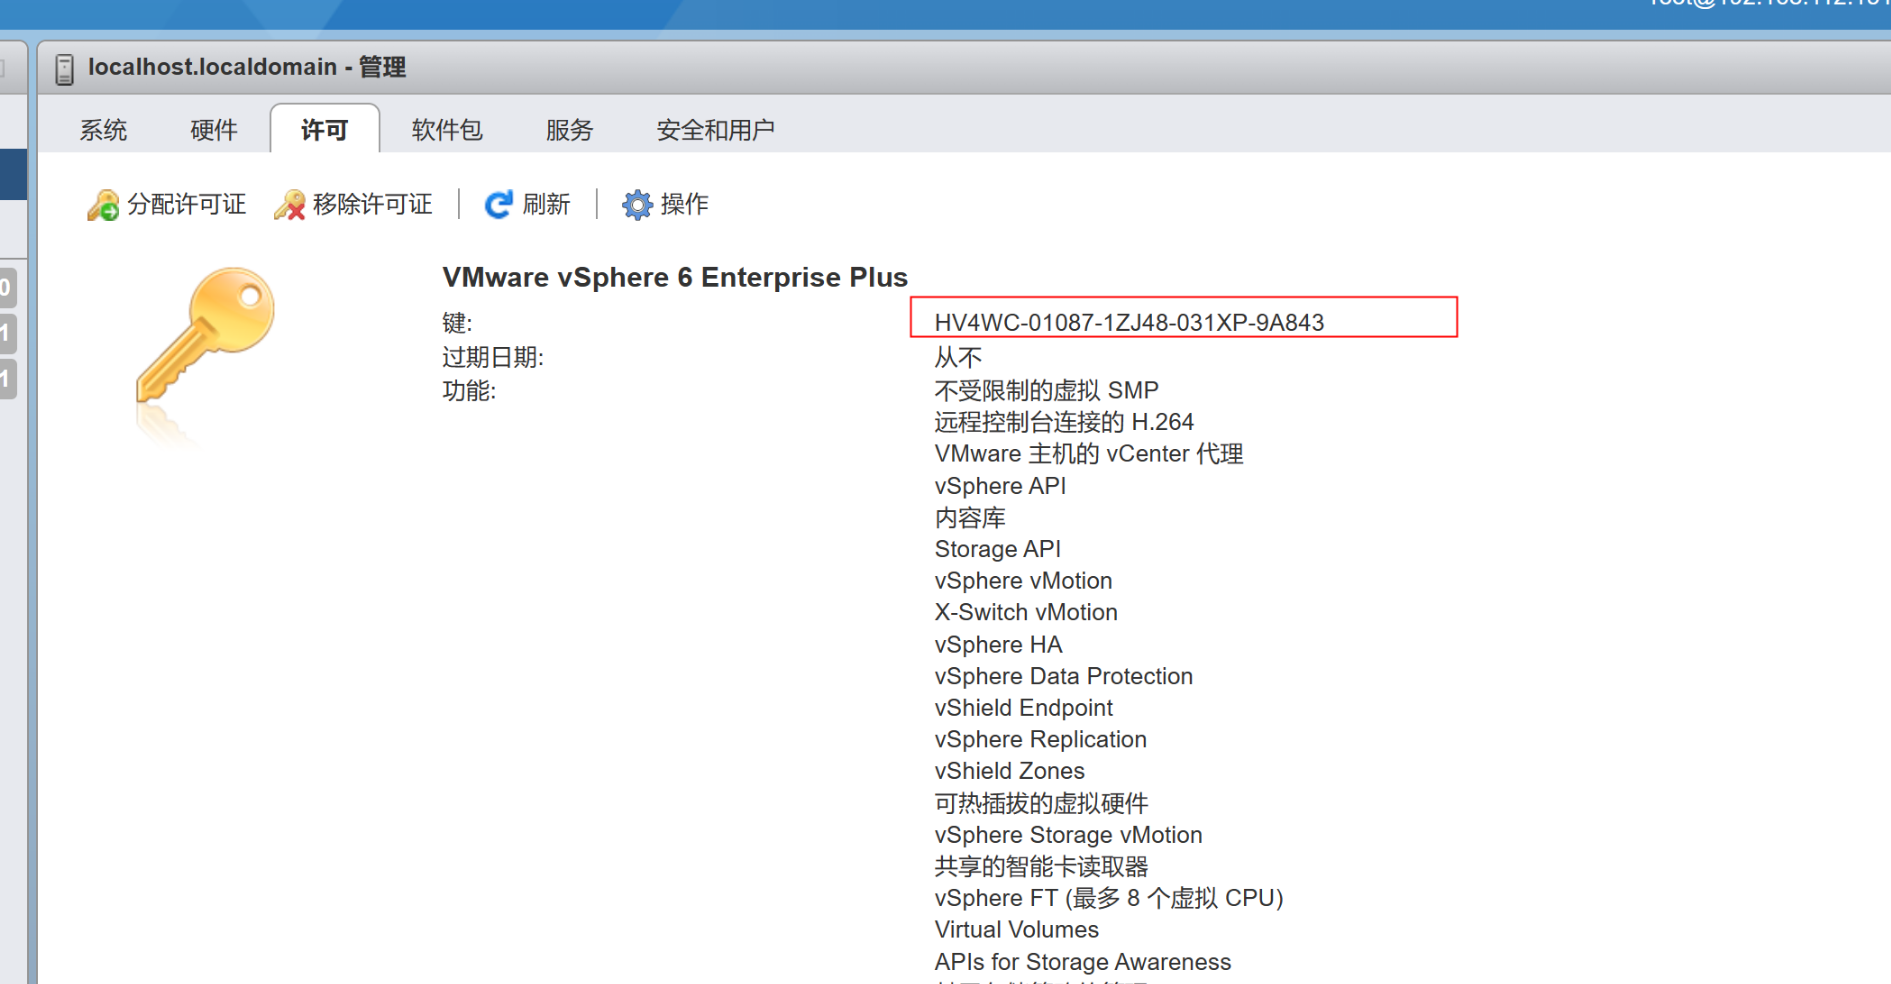This screenshot has width=1891, height=984.
Task: Open the 软件包 tab
Action: 447,130
